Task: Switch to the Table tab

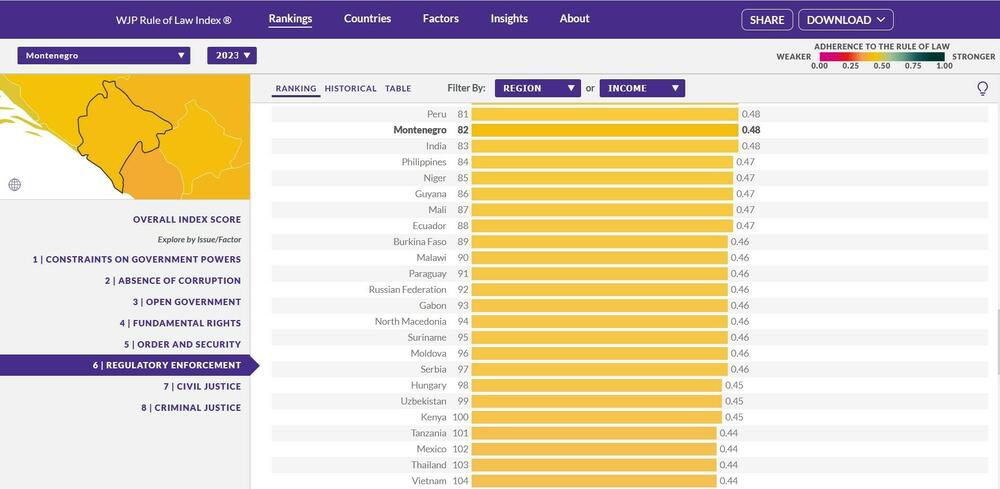Action: point(398,89)
